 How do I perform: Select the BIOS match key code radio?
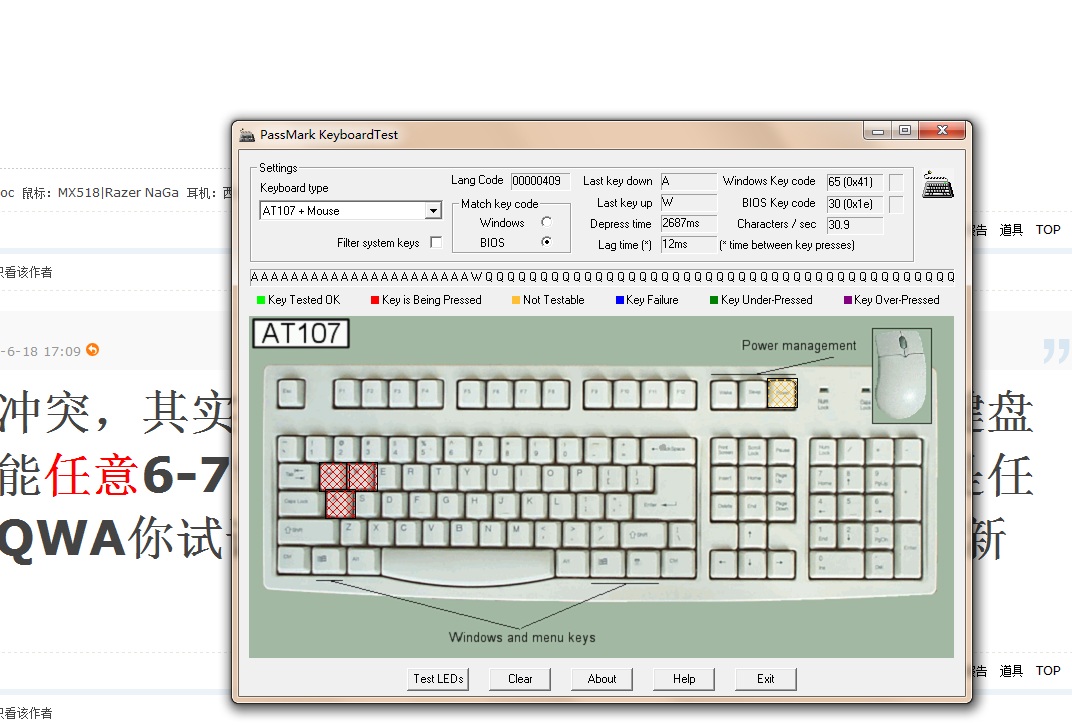(546, 241)
